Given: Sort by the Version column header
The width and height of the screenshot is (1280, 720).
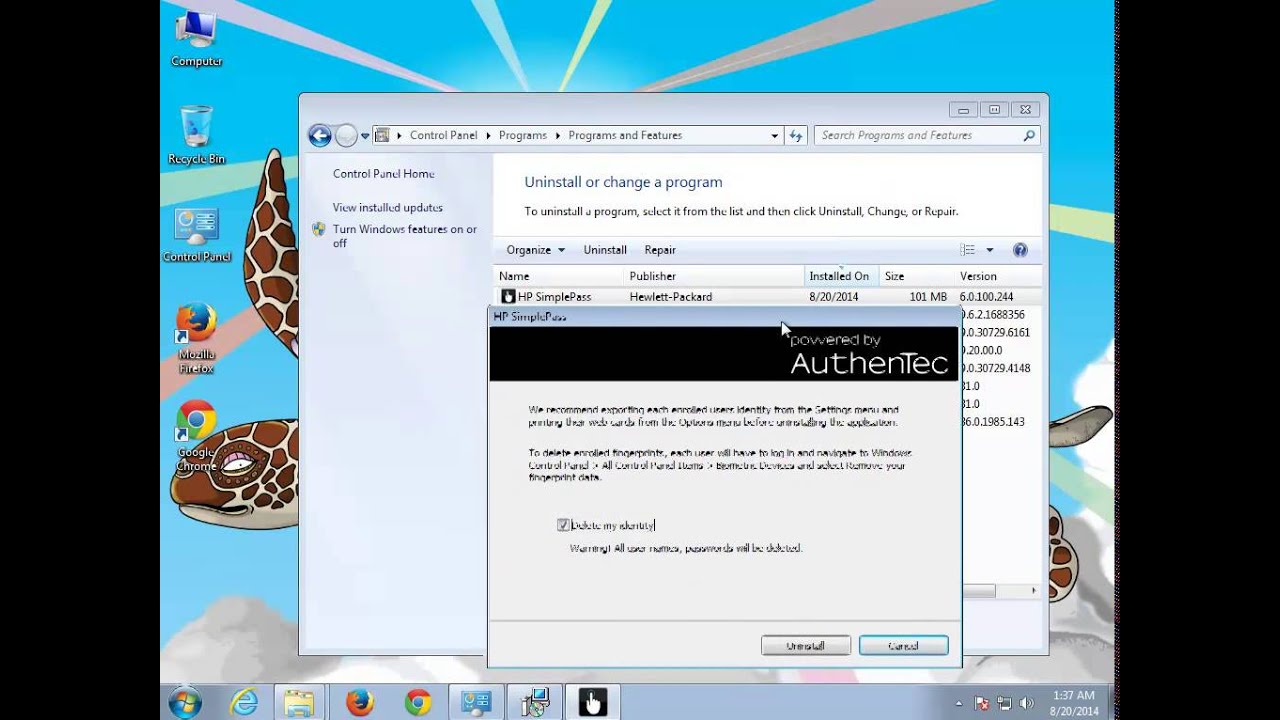Looking at the screenshot, I should click(x=997, y=276).
